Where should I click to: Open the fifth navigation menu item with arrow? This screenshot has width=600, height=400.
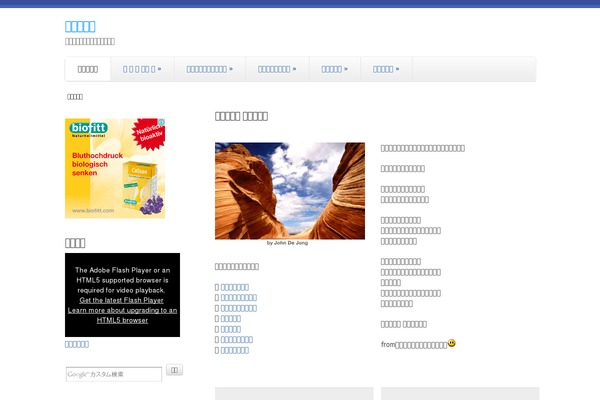(334, 69)
